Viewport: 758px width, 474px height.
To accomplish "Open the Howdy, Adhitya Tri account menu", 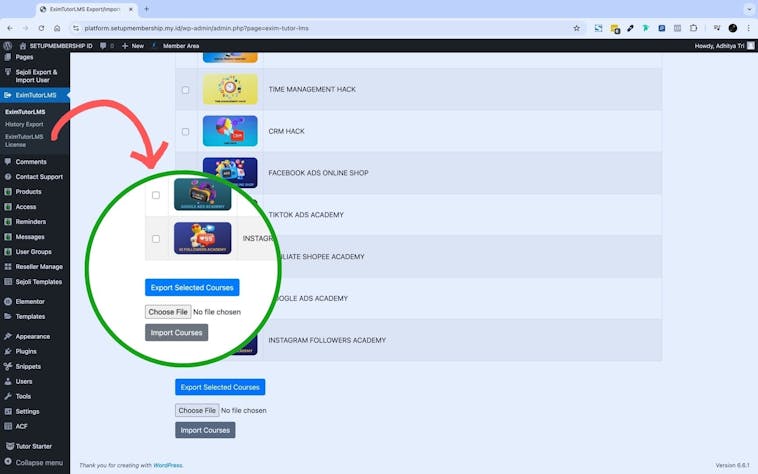I will 718,45.
